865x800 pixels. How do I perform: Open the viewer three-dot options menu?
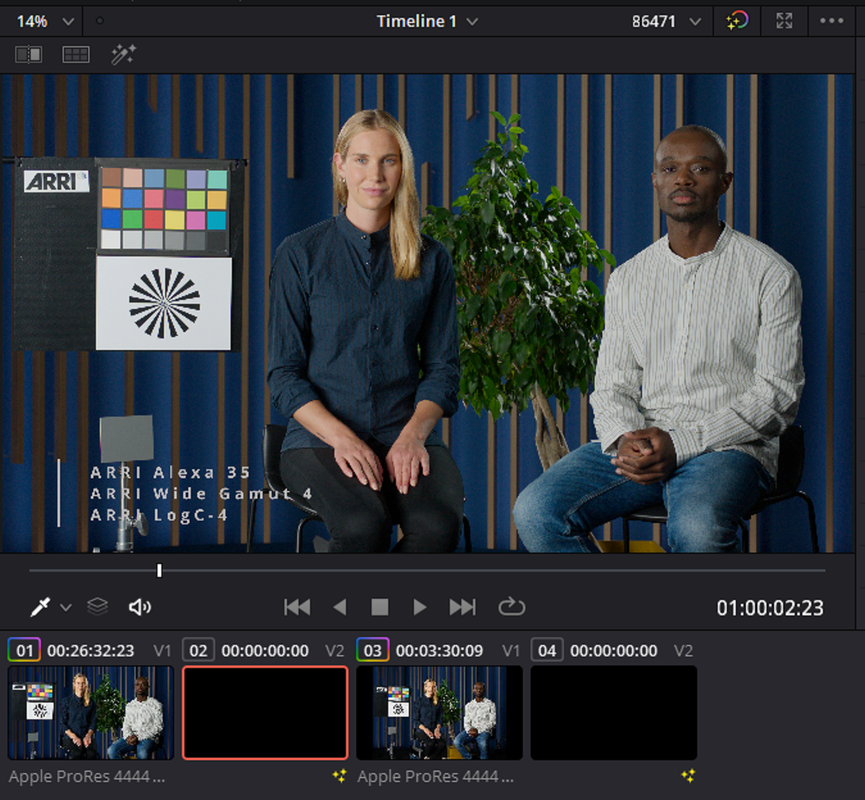point(831,21)
